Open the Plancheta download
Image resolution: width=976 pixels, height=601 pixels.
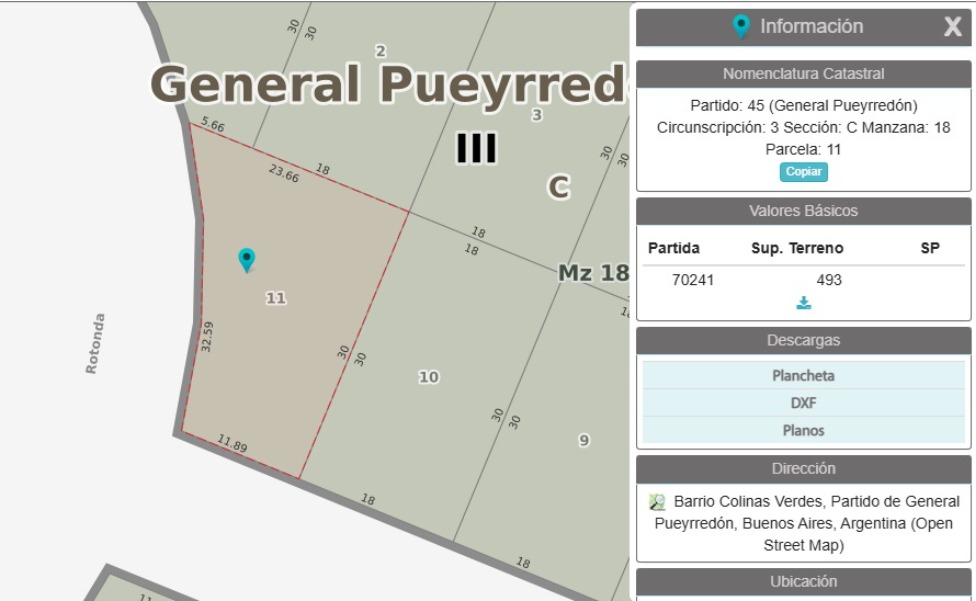[803, 376]
